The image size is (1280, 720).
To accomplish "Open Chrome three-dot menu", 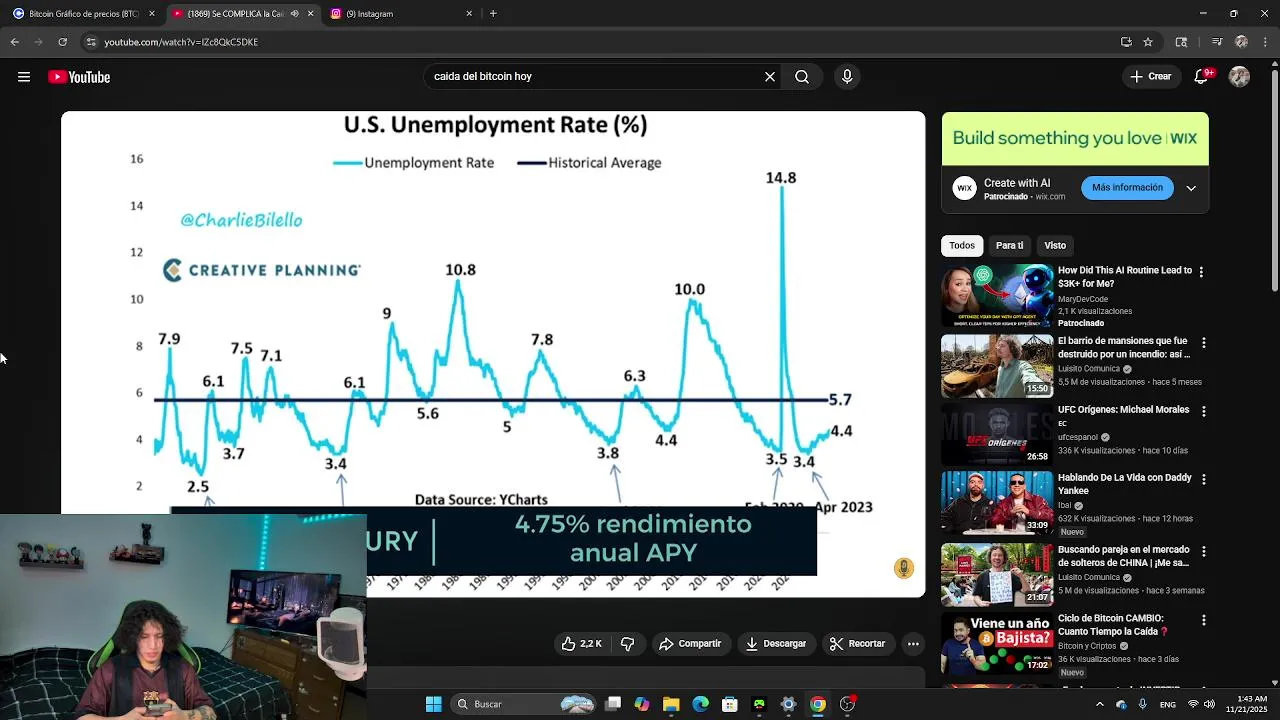I will coord(1265,42).
